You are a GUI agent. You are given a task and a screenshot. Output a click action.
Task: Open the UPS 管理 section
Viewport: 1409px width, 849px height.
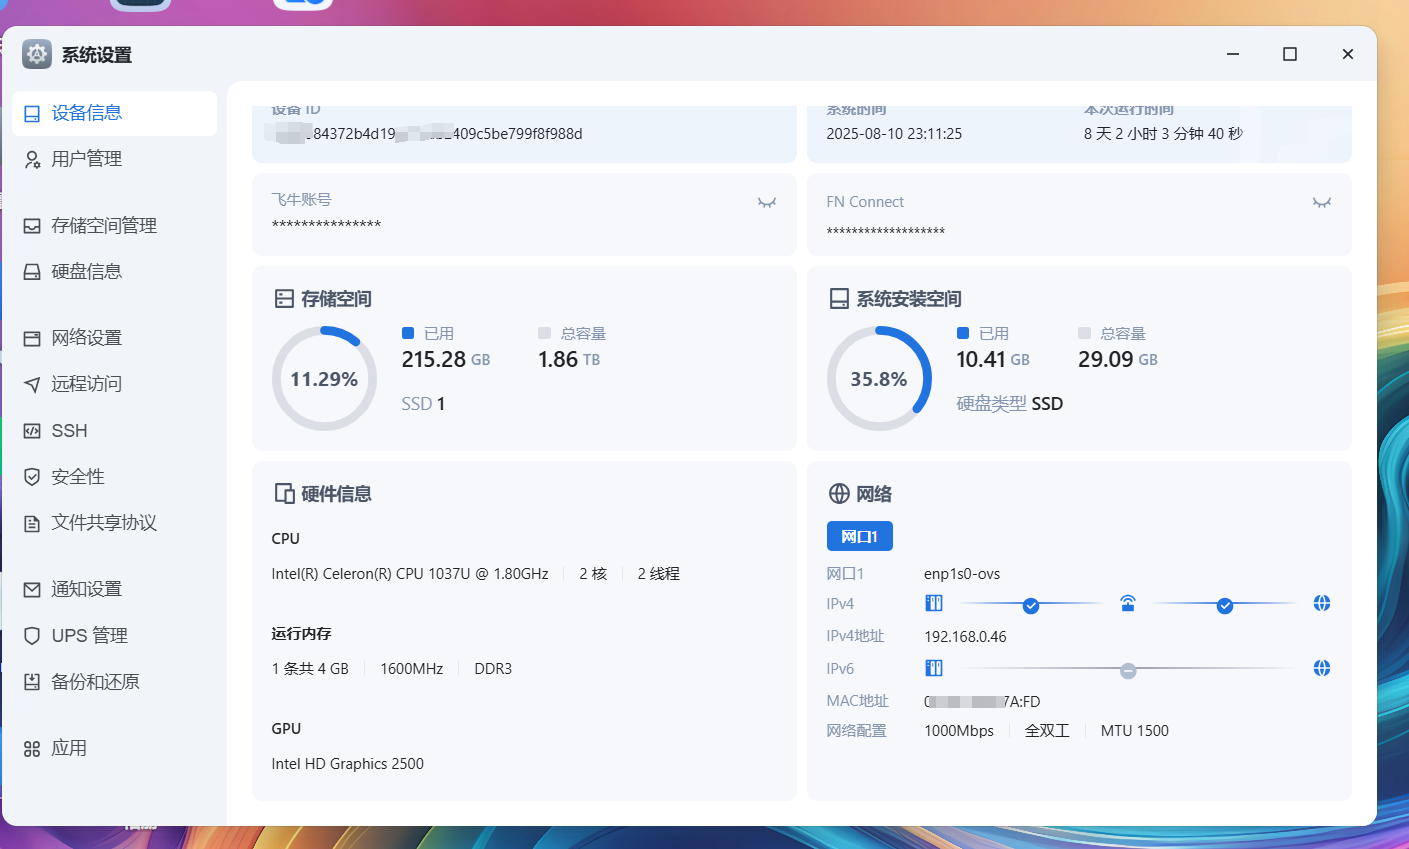(89, 636)
